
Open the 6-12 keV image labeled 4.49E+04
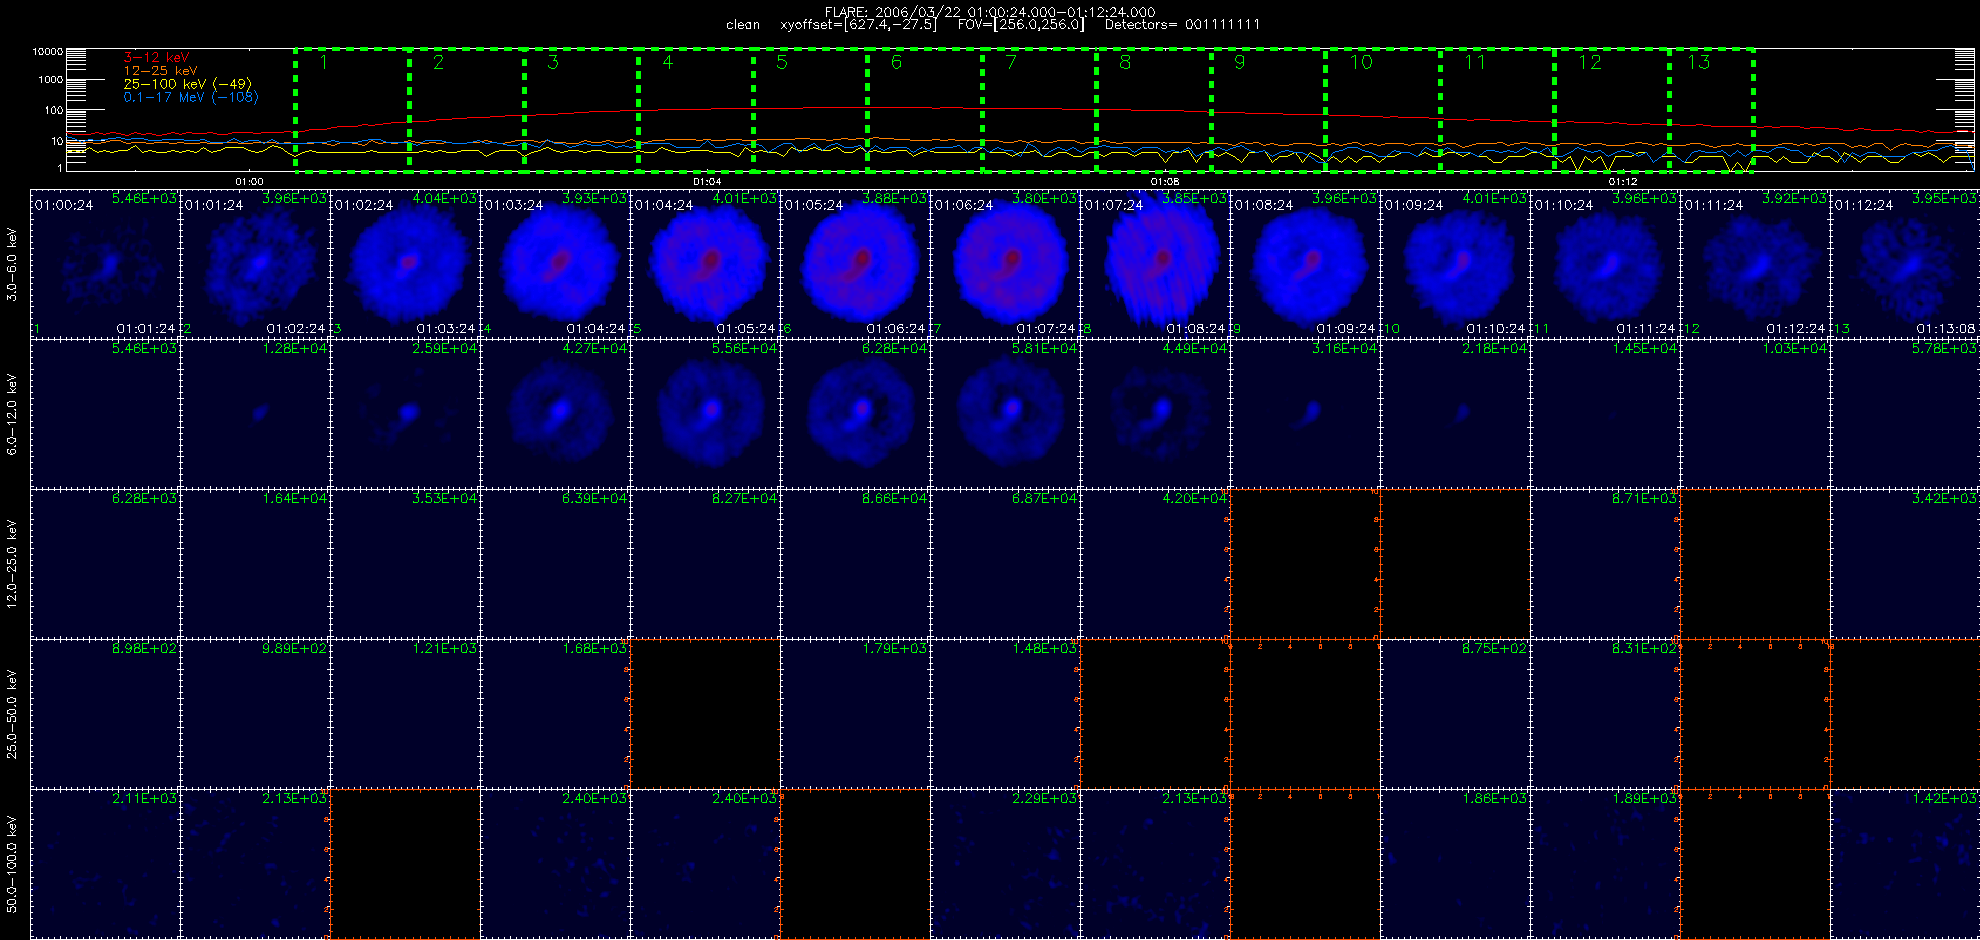[1155, 413]
